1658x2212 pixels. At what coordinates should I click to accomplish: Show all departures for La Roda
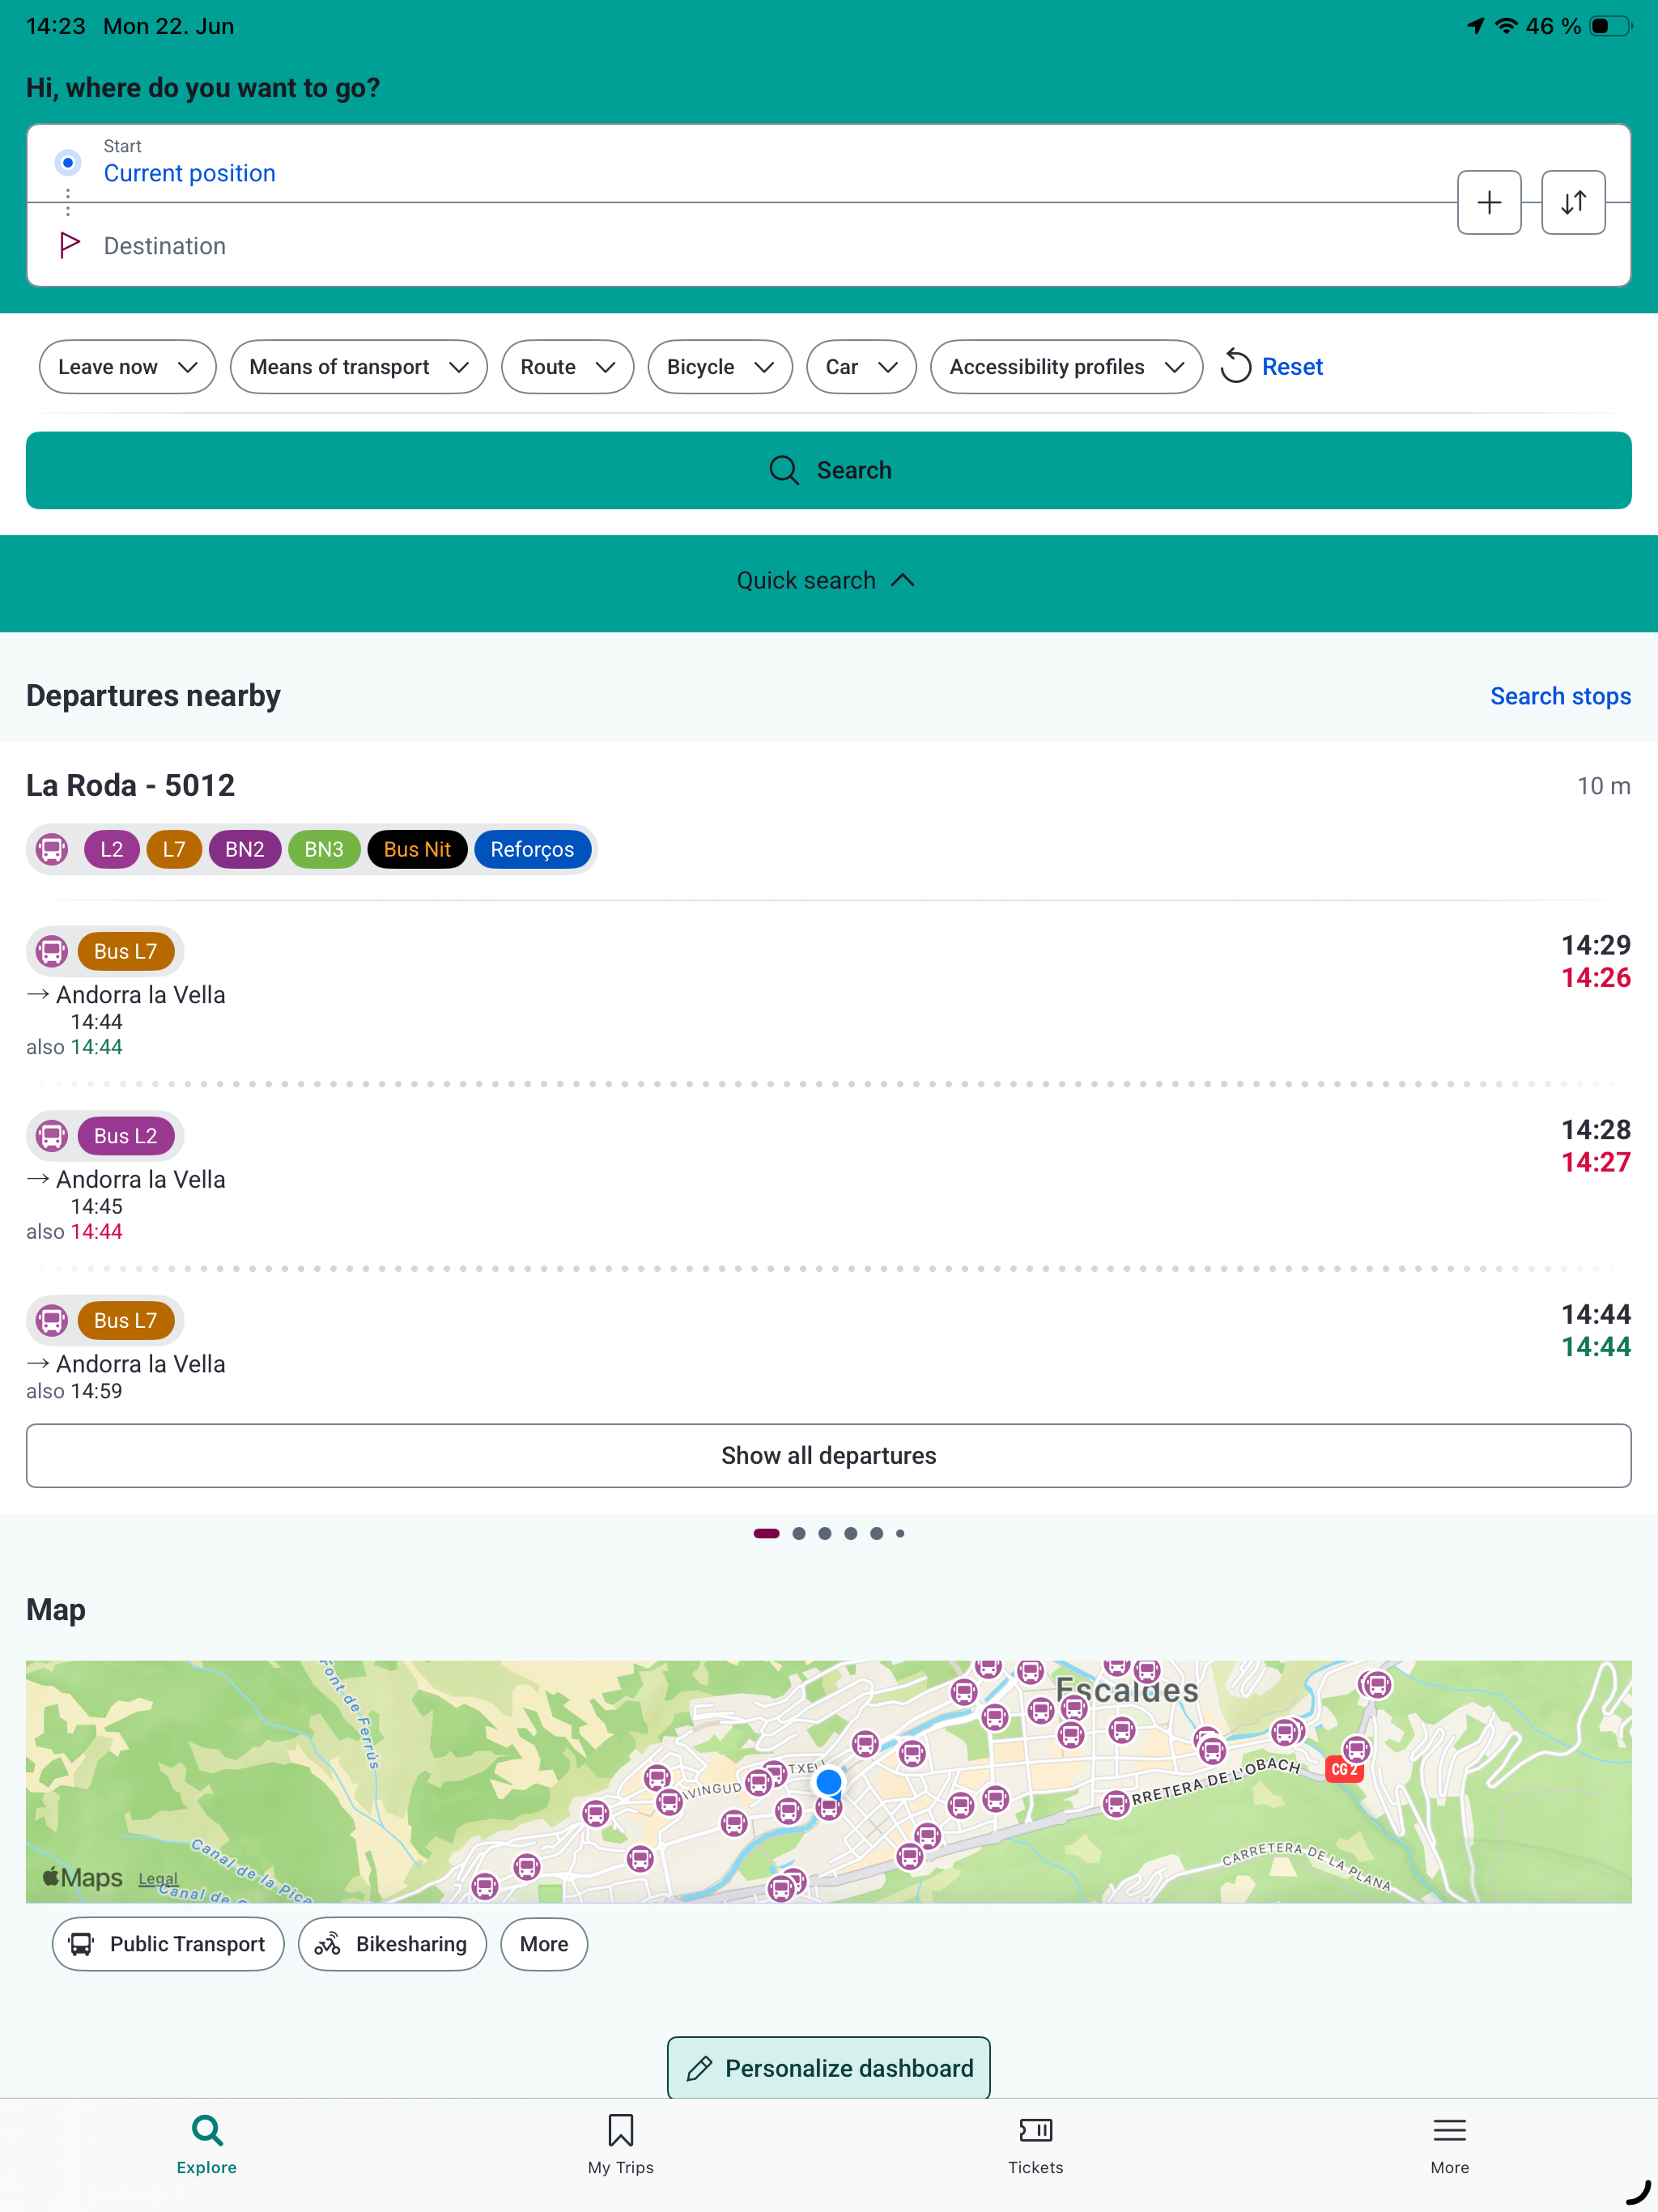[828, 1456]
